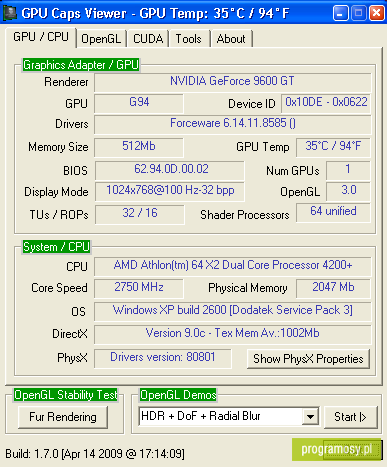Click the System / CPU group heading

[x=56, y=247]
